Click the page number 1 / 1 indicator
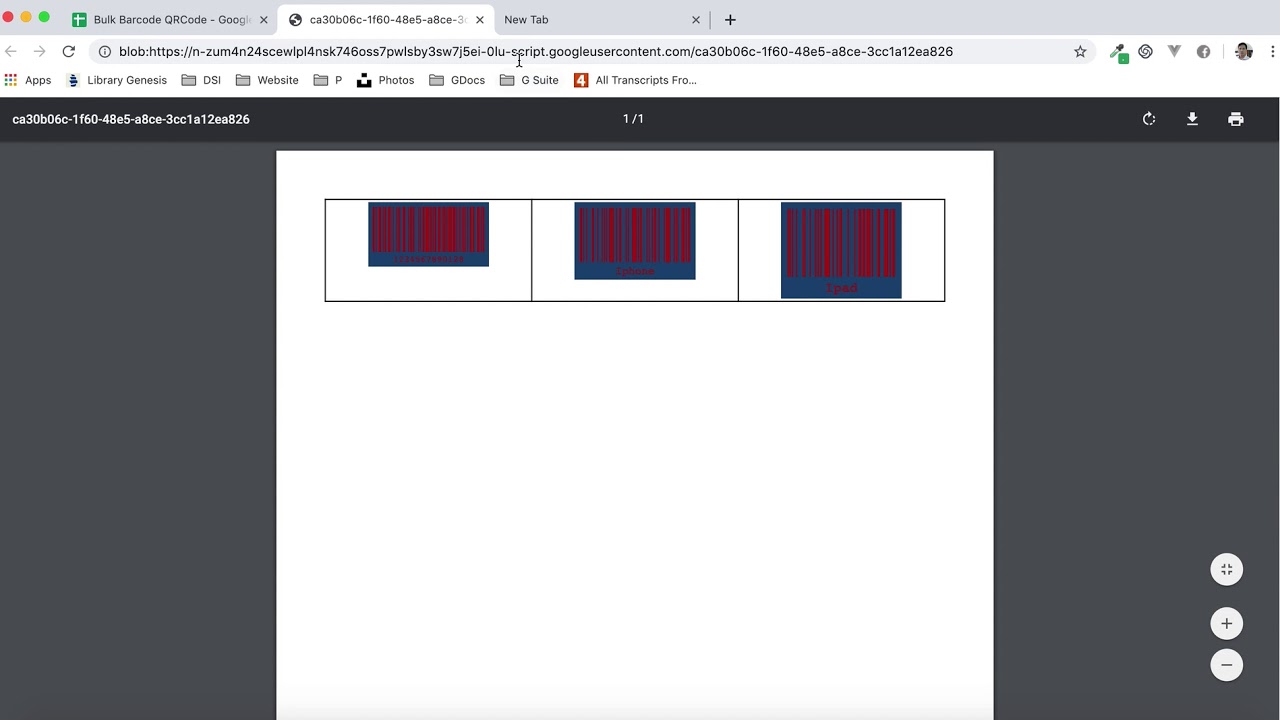 click(x=633, y=119)
